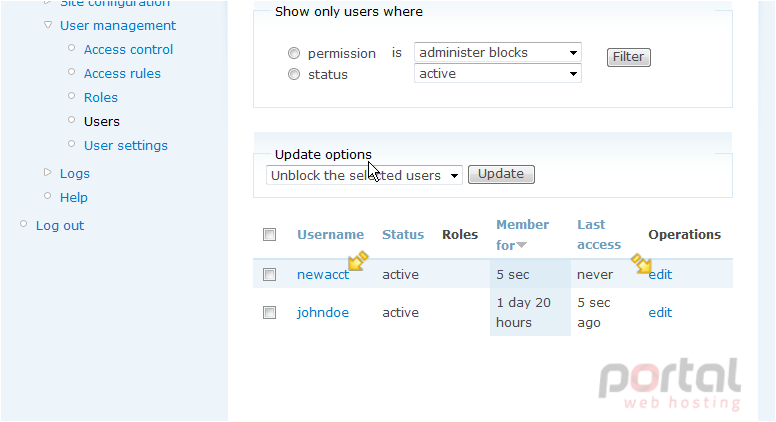
Task: Open the User management section
Action: (118, 26)
